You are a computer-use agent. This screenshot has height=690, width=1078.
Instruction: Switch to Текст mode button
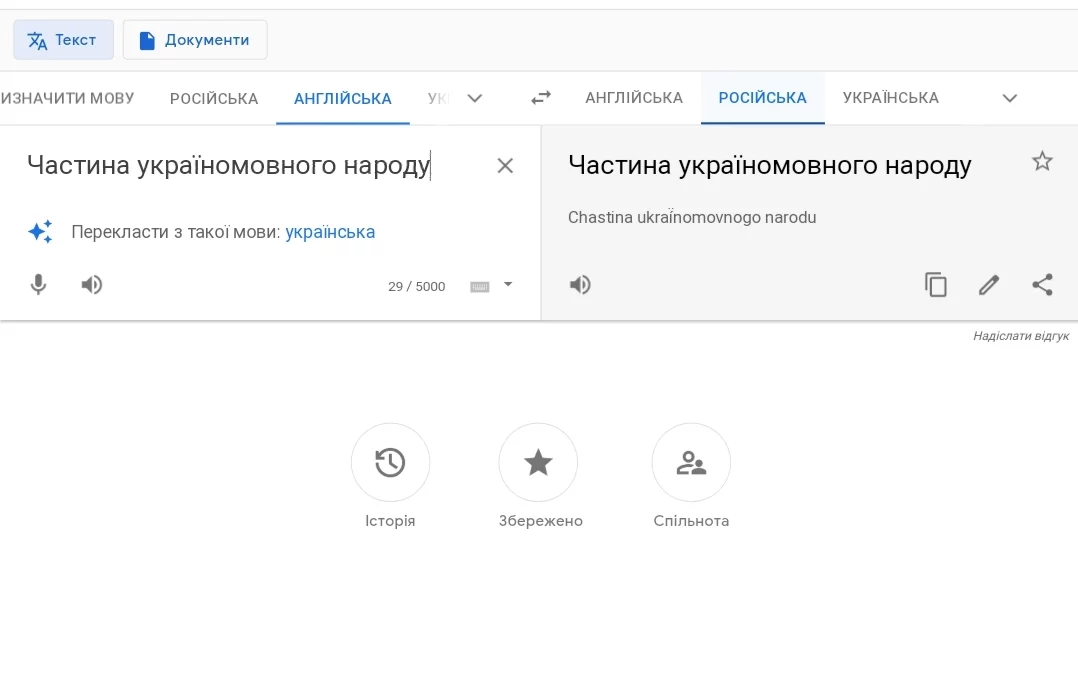pyautogui.click(x=63, y=40)
